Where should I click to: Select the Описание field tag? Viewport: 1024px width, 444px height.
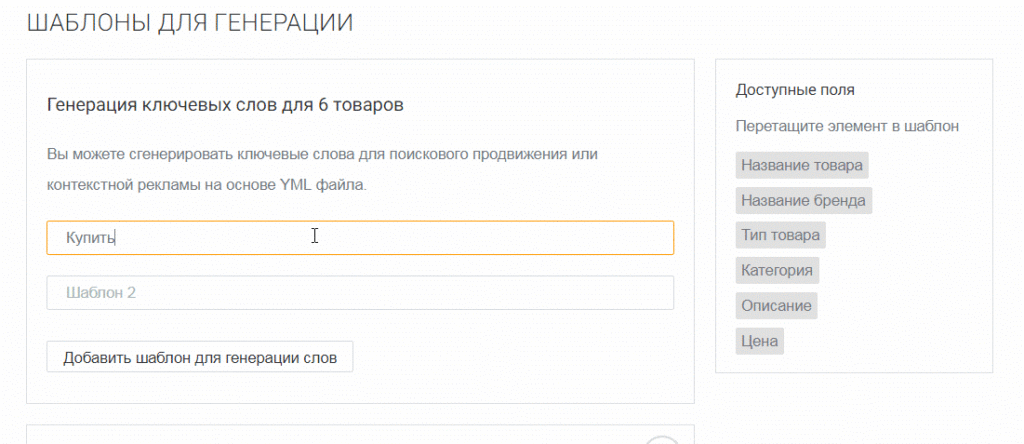(776, 305)
